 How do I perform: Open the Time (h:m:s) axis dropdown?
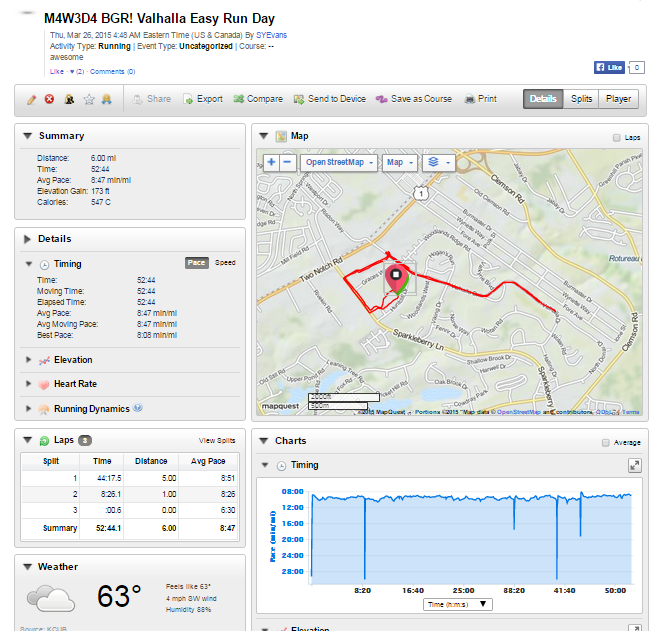[x=457, y=604]
